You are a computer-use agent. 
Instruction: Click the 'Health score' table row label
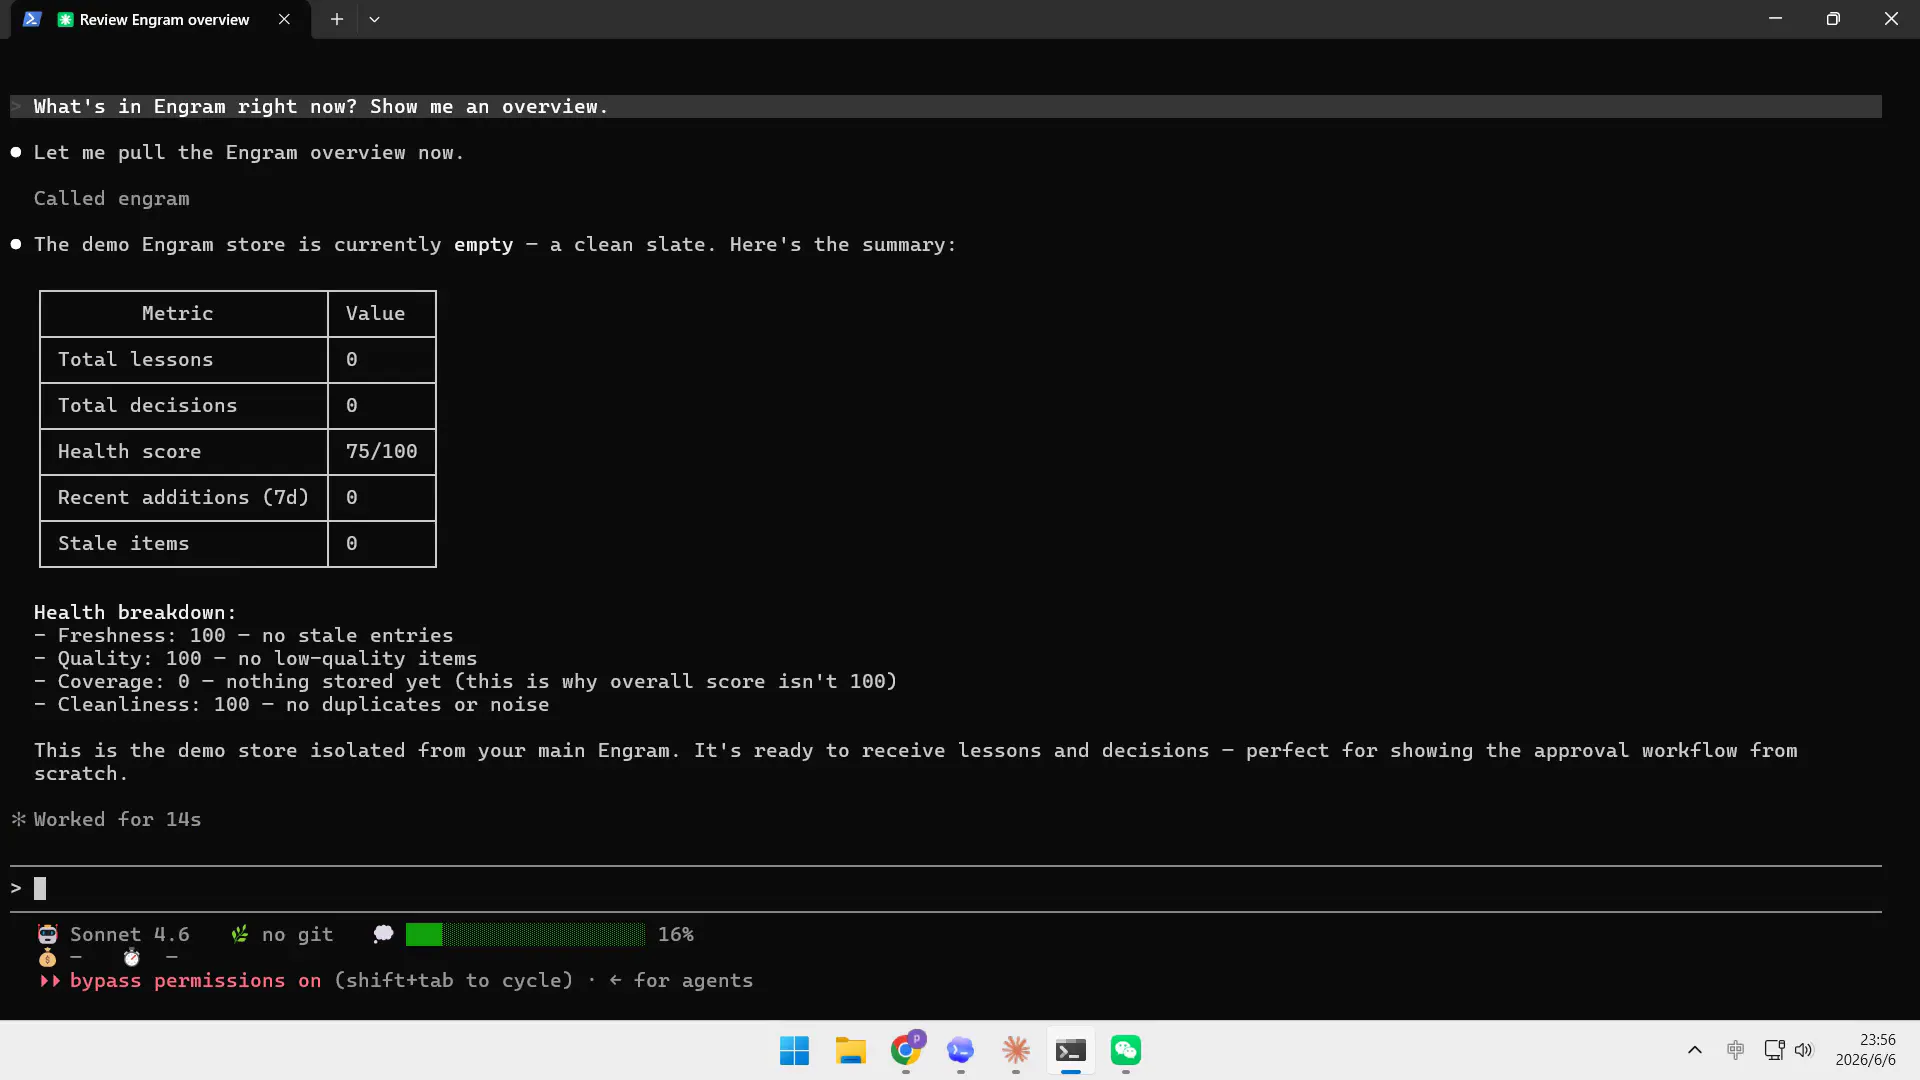coord(130,452)
